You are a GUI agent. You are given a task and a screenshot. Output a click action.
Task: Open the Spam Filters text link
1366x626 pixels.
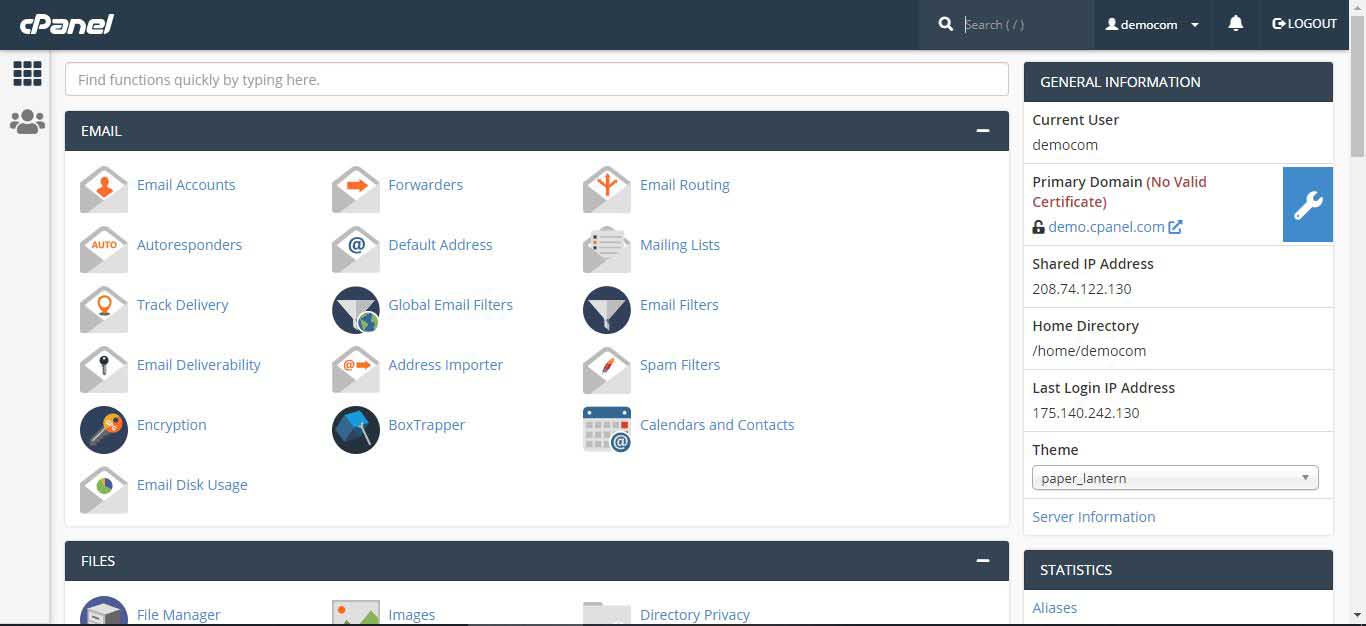pyautogui.click(x=680, y=365)
